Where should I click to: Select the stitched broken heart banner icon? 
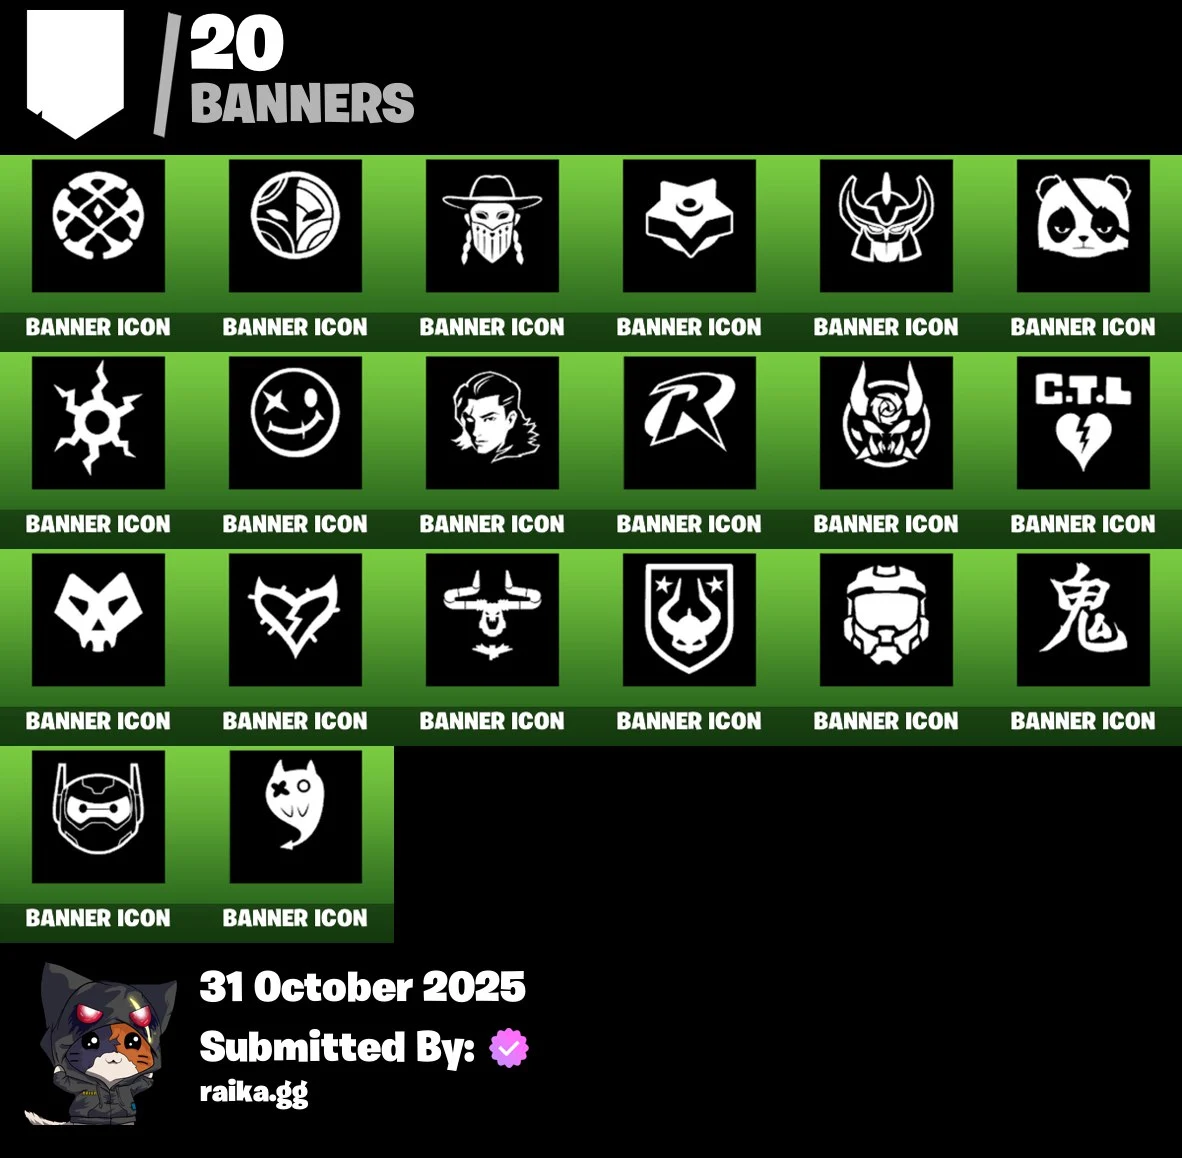point(296,620)
